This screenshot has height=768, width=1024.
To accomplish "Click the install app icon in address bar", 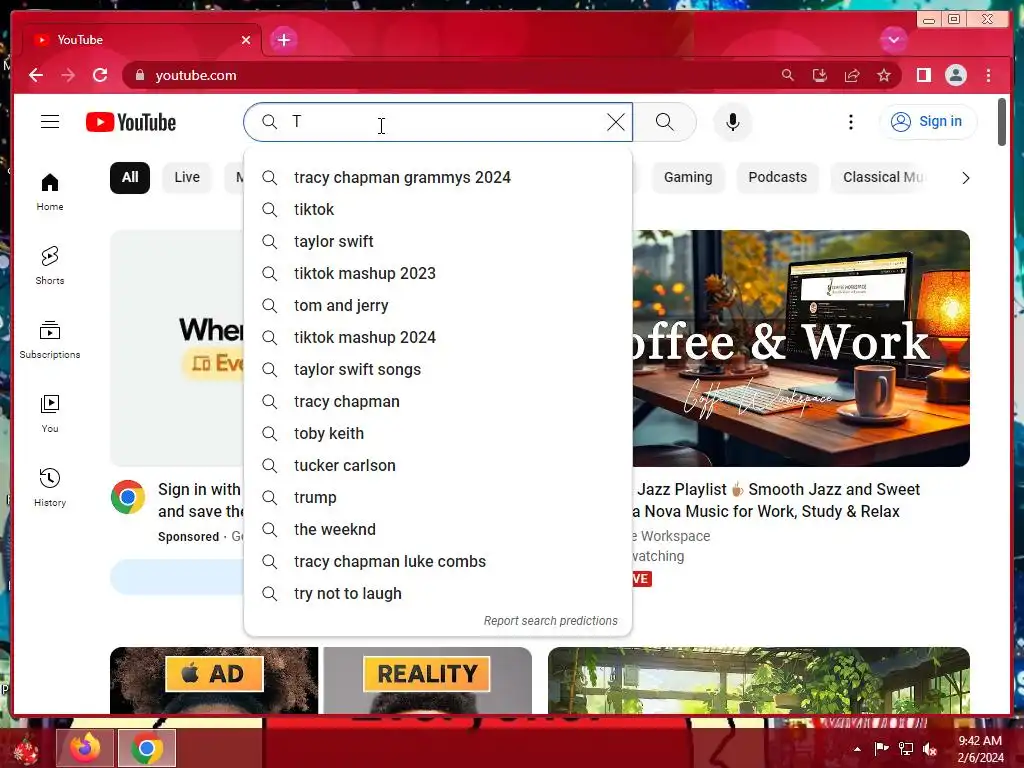I will click(x=820, y=75).
